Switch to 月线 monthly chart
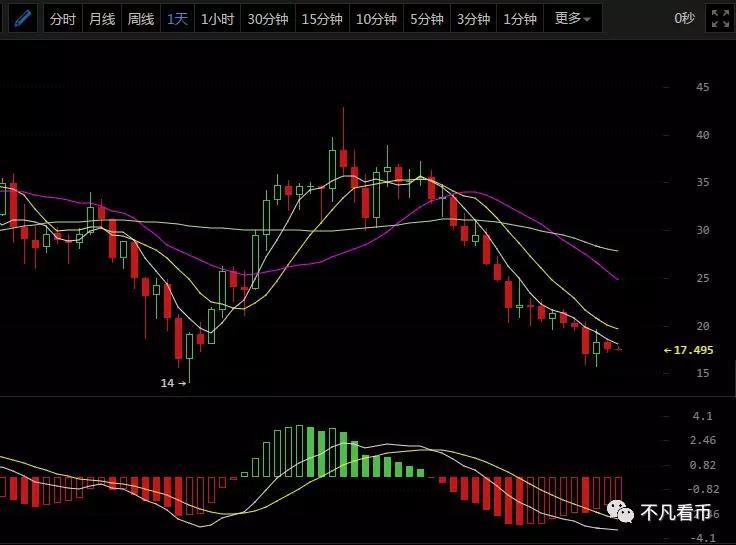This screenshot has height=545, width=736. (102, 19)
